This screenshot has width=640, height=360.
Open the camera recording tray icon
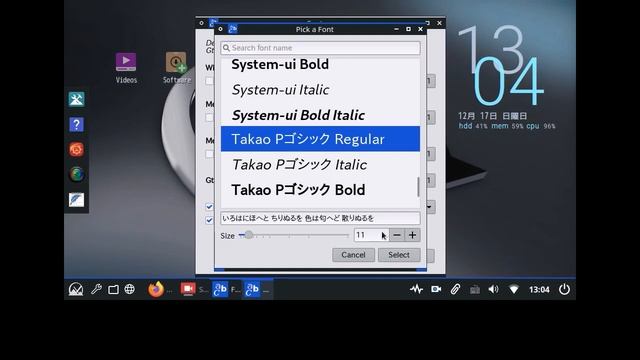coord(436,289)
